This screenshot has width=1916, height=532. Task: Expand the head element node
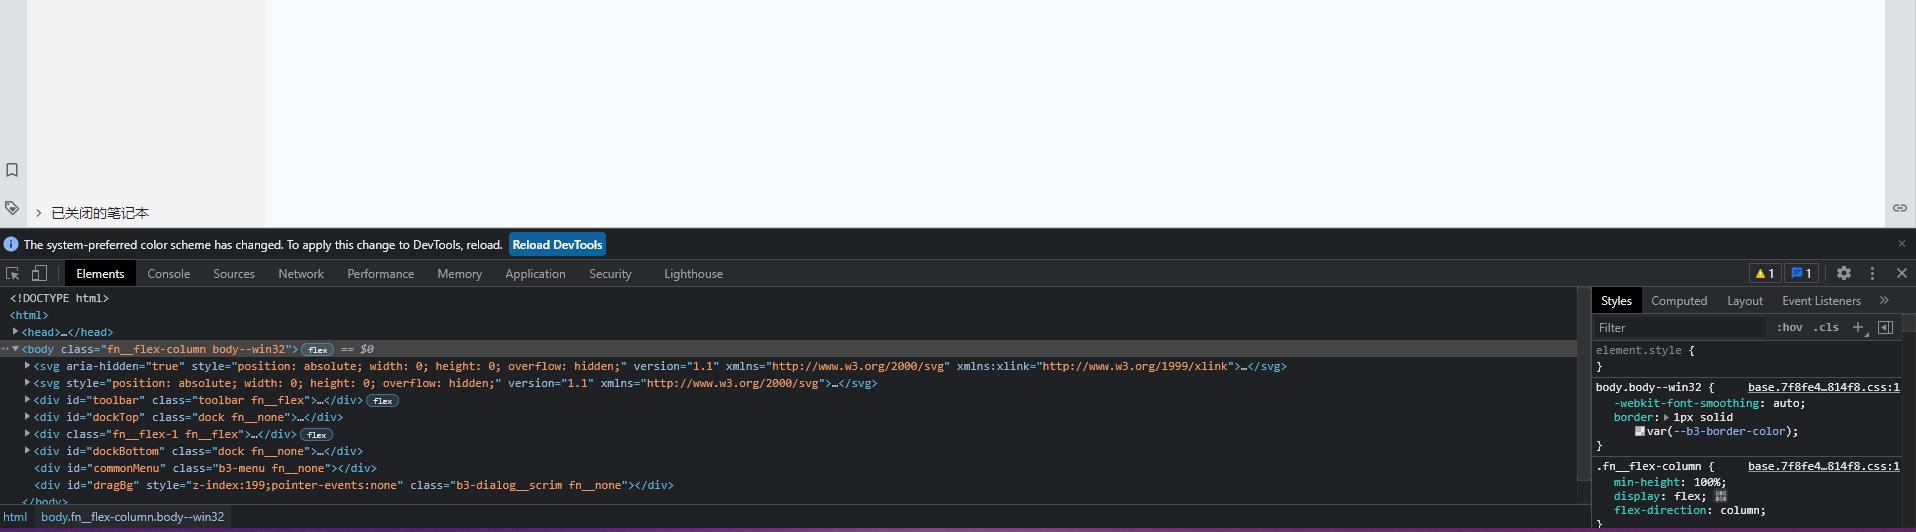16,332
